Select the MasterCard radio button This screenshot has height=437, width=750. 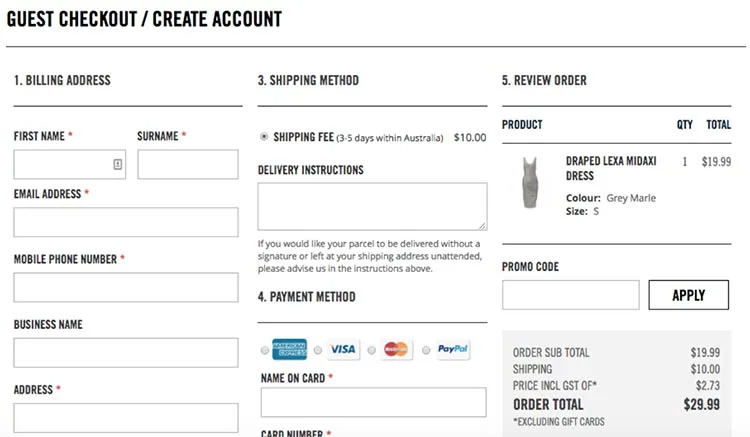(372, 350)
